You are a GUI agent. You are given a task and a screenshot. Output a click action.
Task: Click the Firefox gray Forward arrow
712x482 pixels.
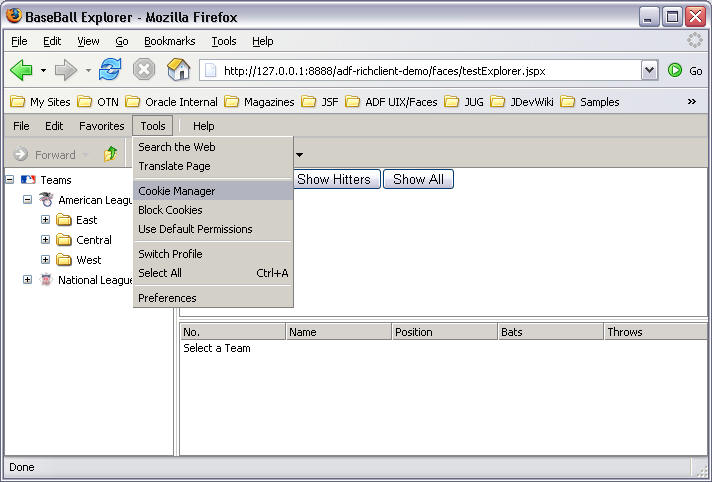coord(66,70)
